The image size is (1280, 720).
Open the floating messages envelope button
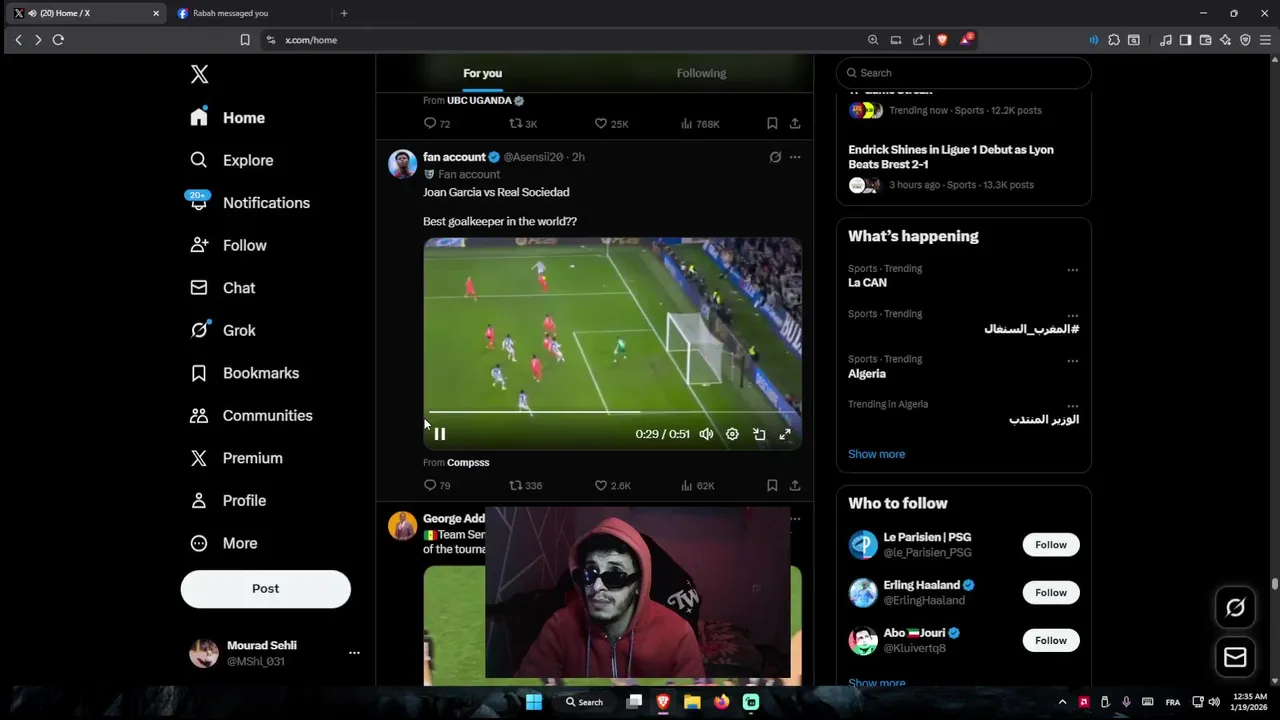click(x=1235, y=657)
